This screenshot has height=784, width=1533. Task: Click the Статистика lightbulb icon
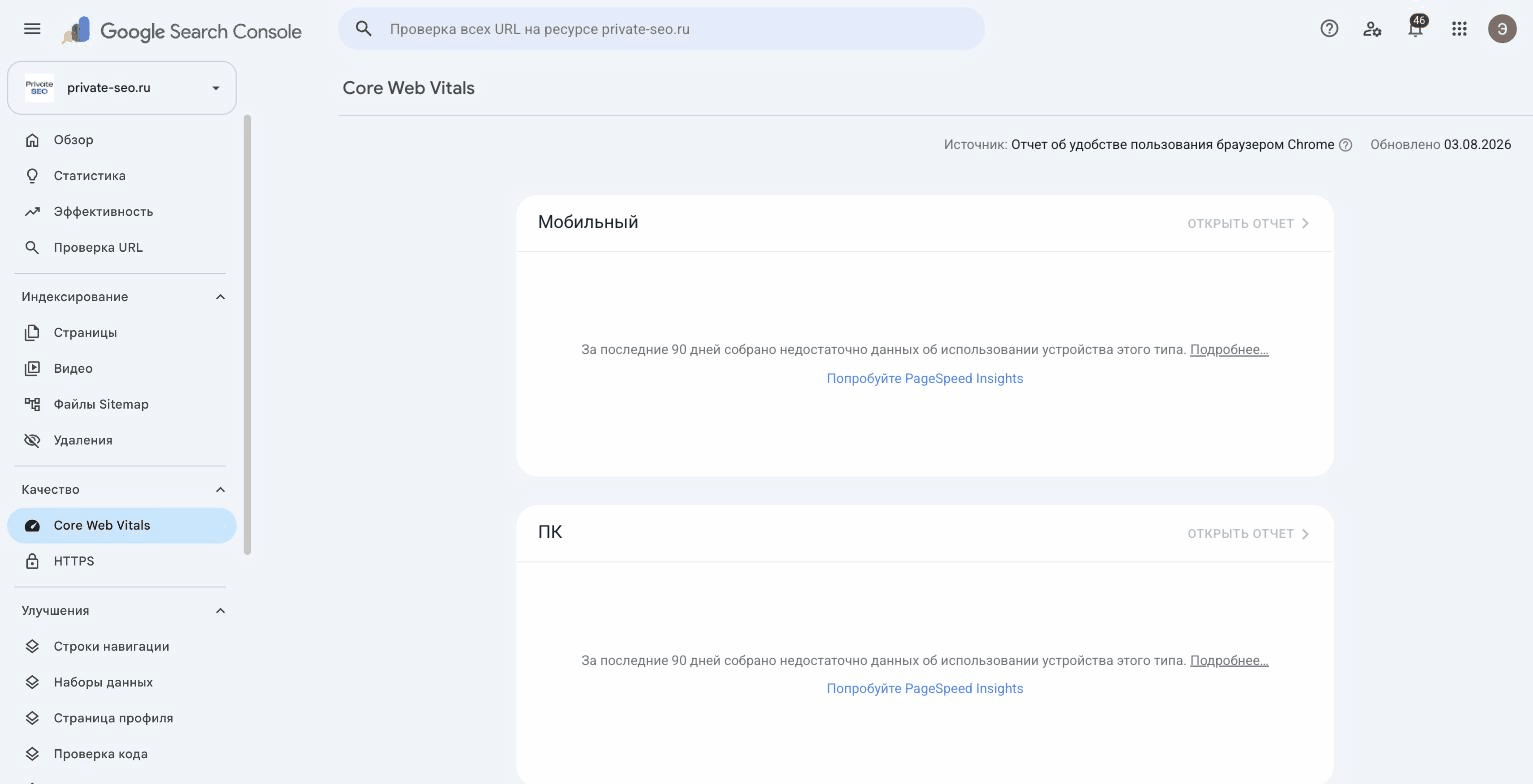tap(32, 176)
